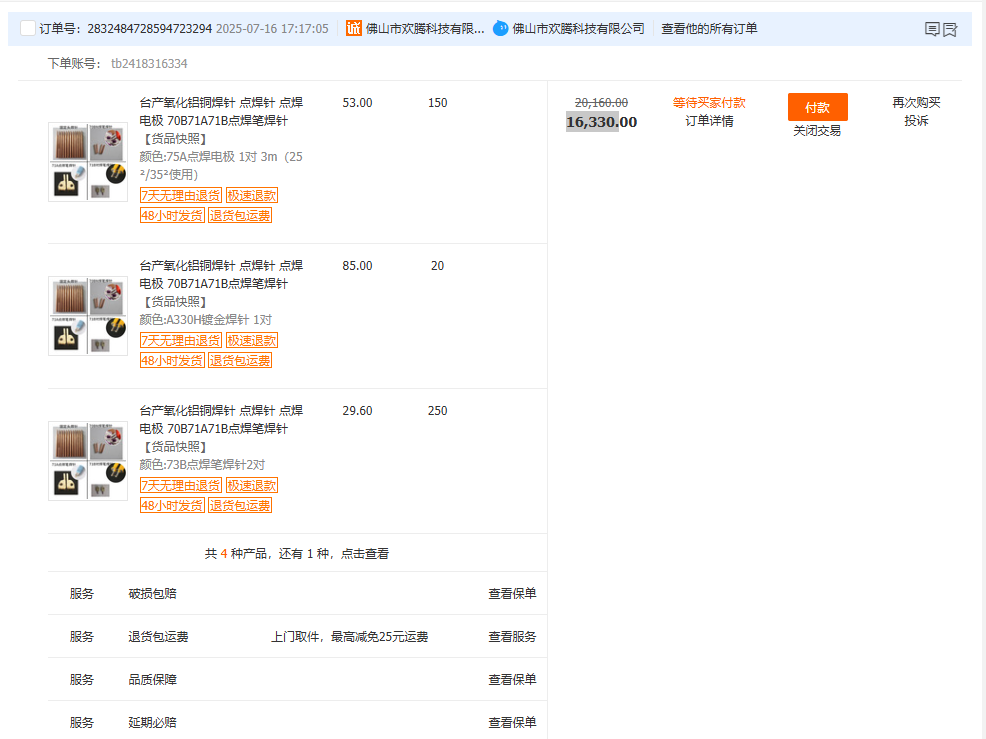
Task: Click 退货包运费 tag on A330H镀金焊针 item
Action: click(240, 360)
